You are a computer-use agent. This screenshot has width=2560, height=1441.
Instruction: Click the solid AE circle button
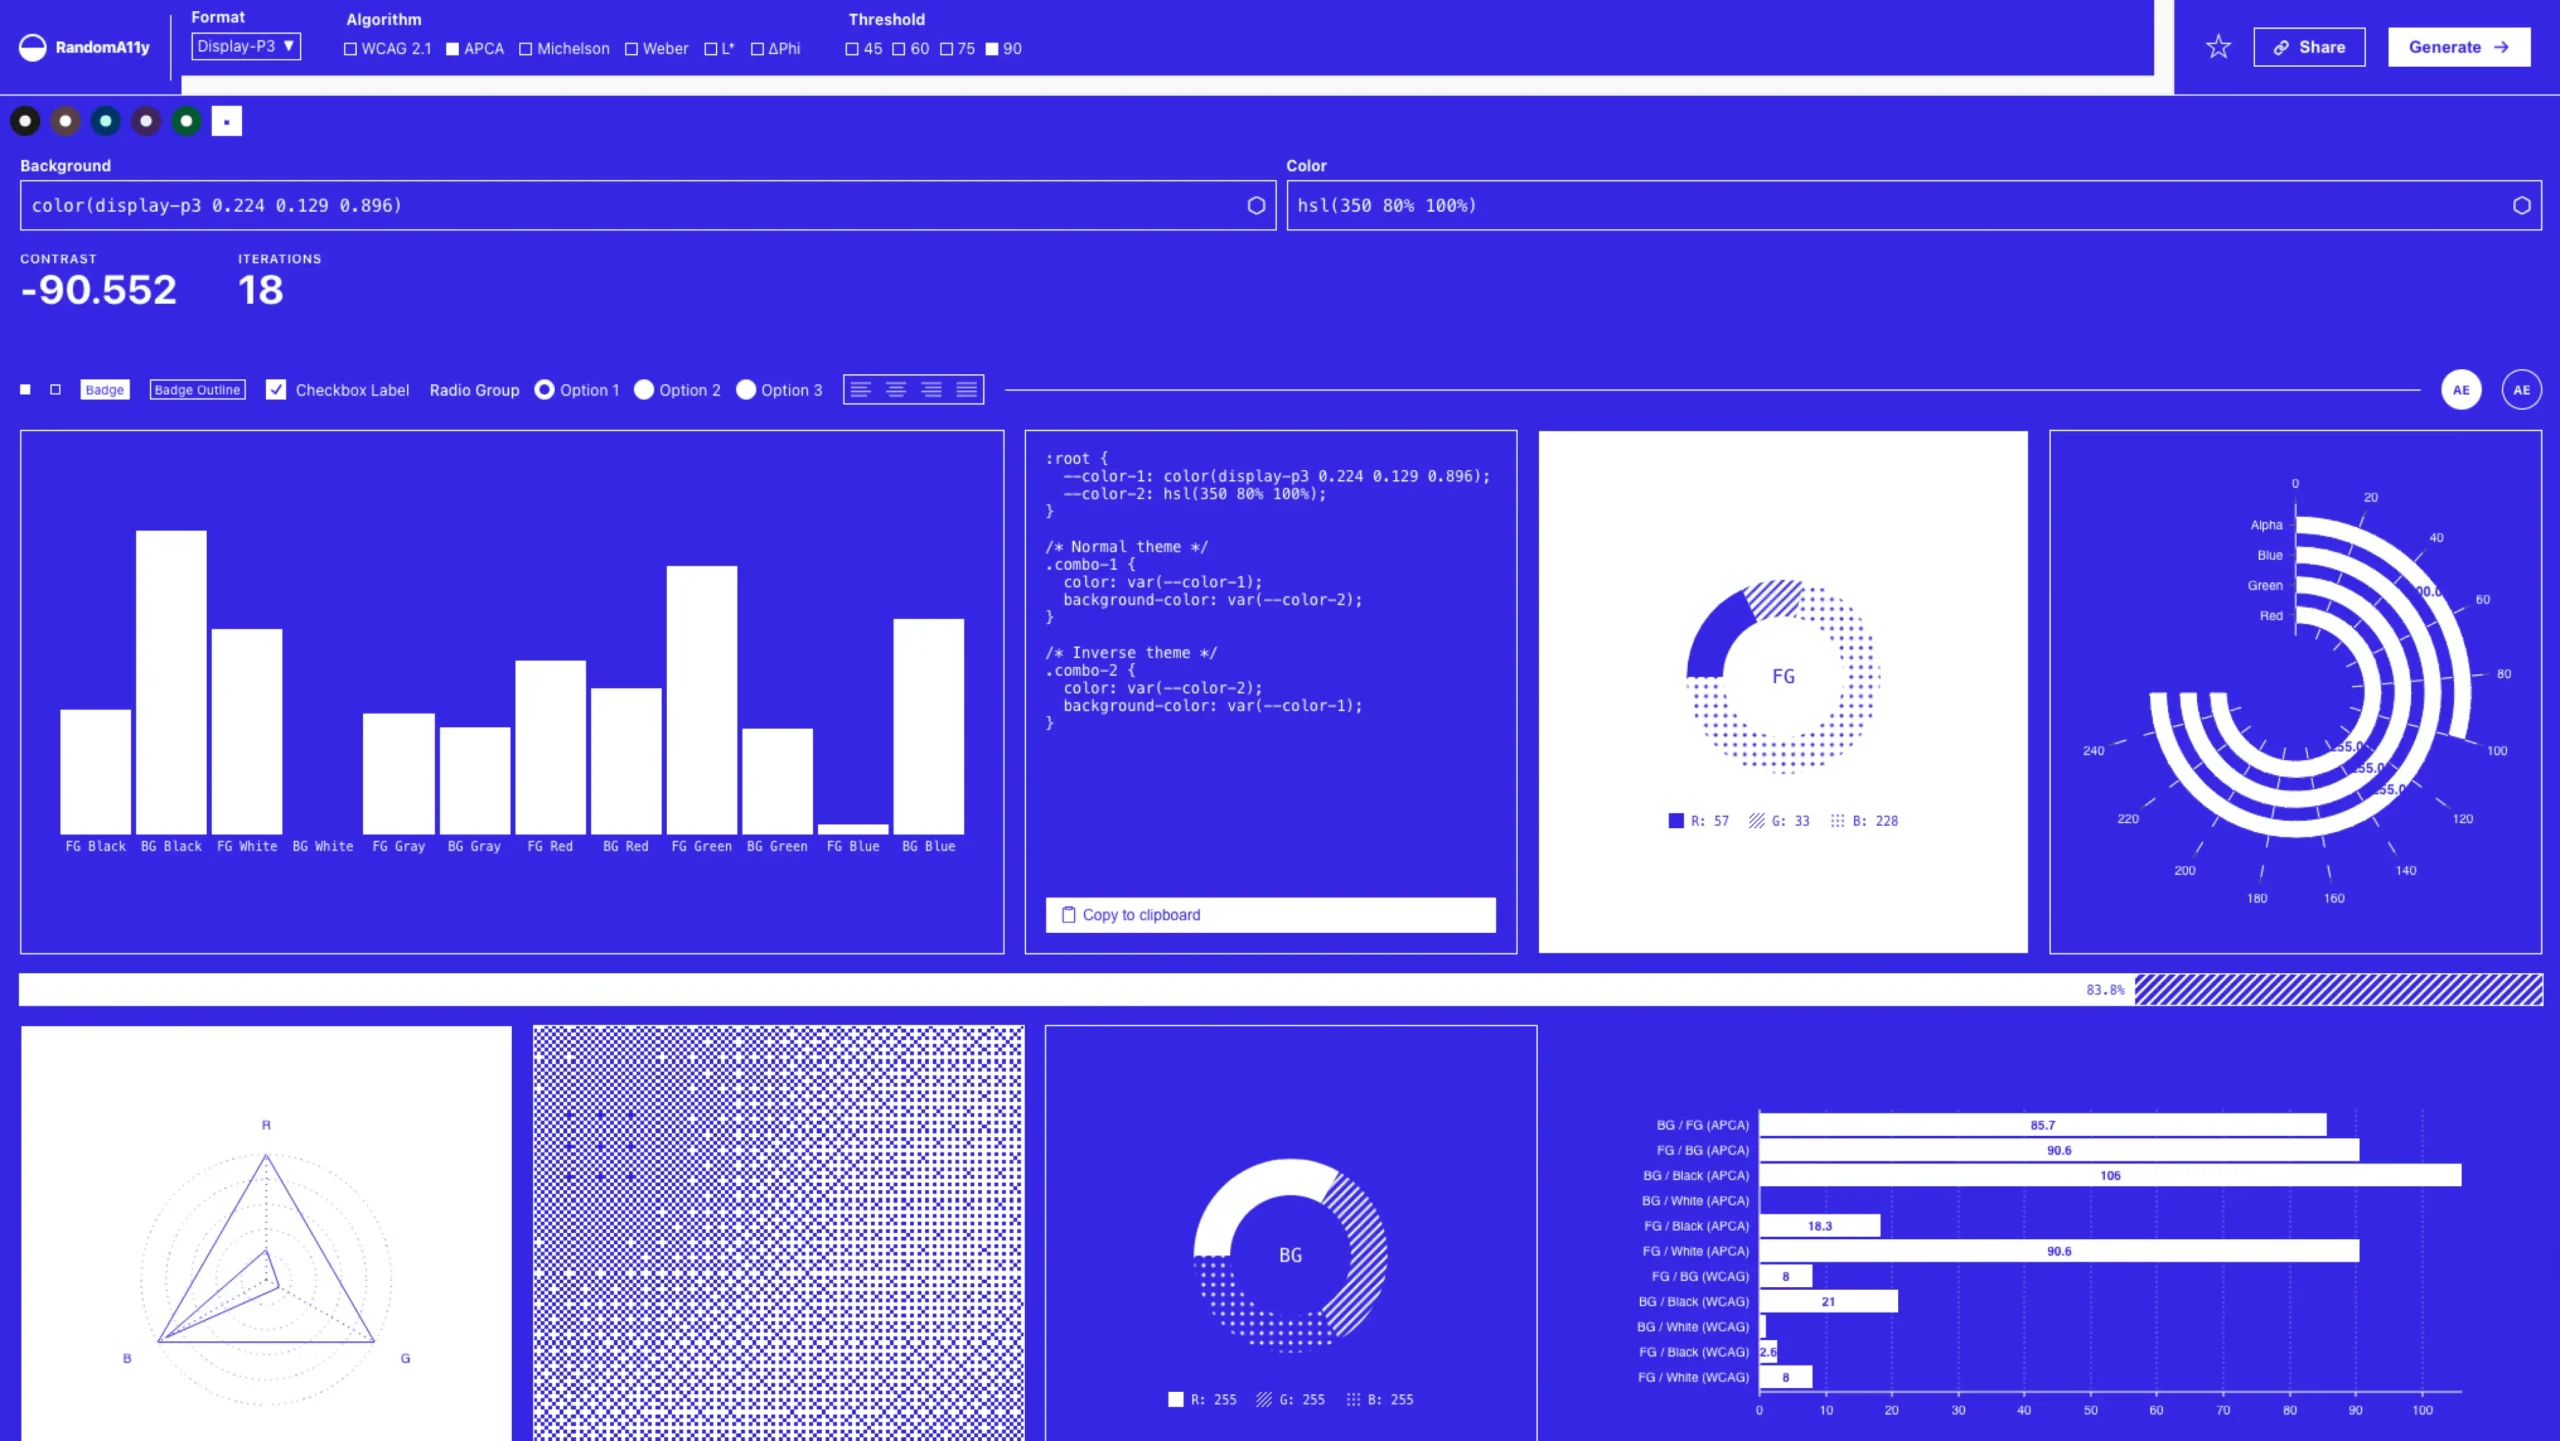(2461, 389)
